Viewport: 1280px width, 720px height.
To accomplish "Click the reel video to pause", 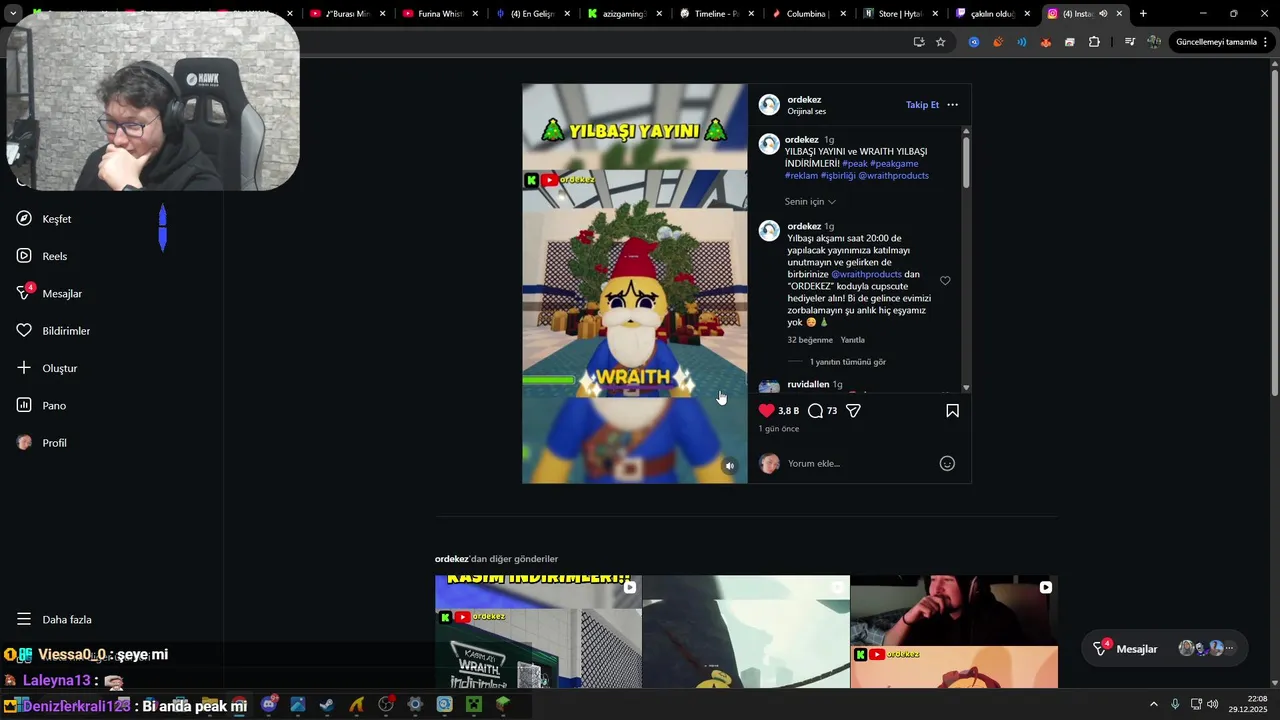I will (x=634, y=283).
